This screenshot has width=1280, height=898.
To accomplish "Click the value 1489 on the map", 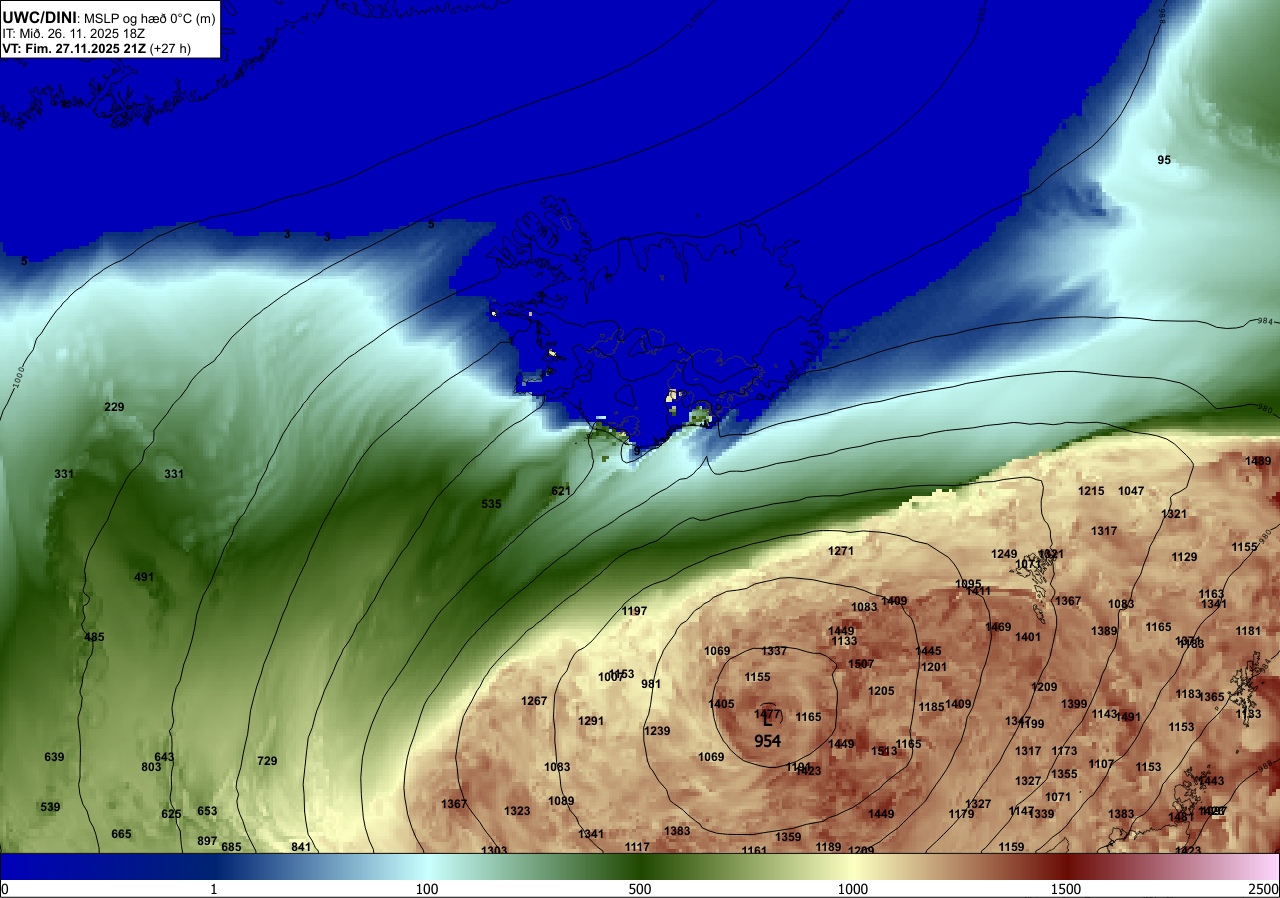I will [x=1258, y=461].
